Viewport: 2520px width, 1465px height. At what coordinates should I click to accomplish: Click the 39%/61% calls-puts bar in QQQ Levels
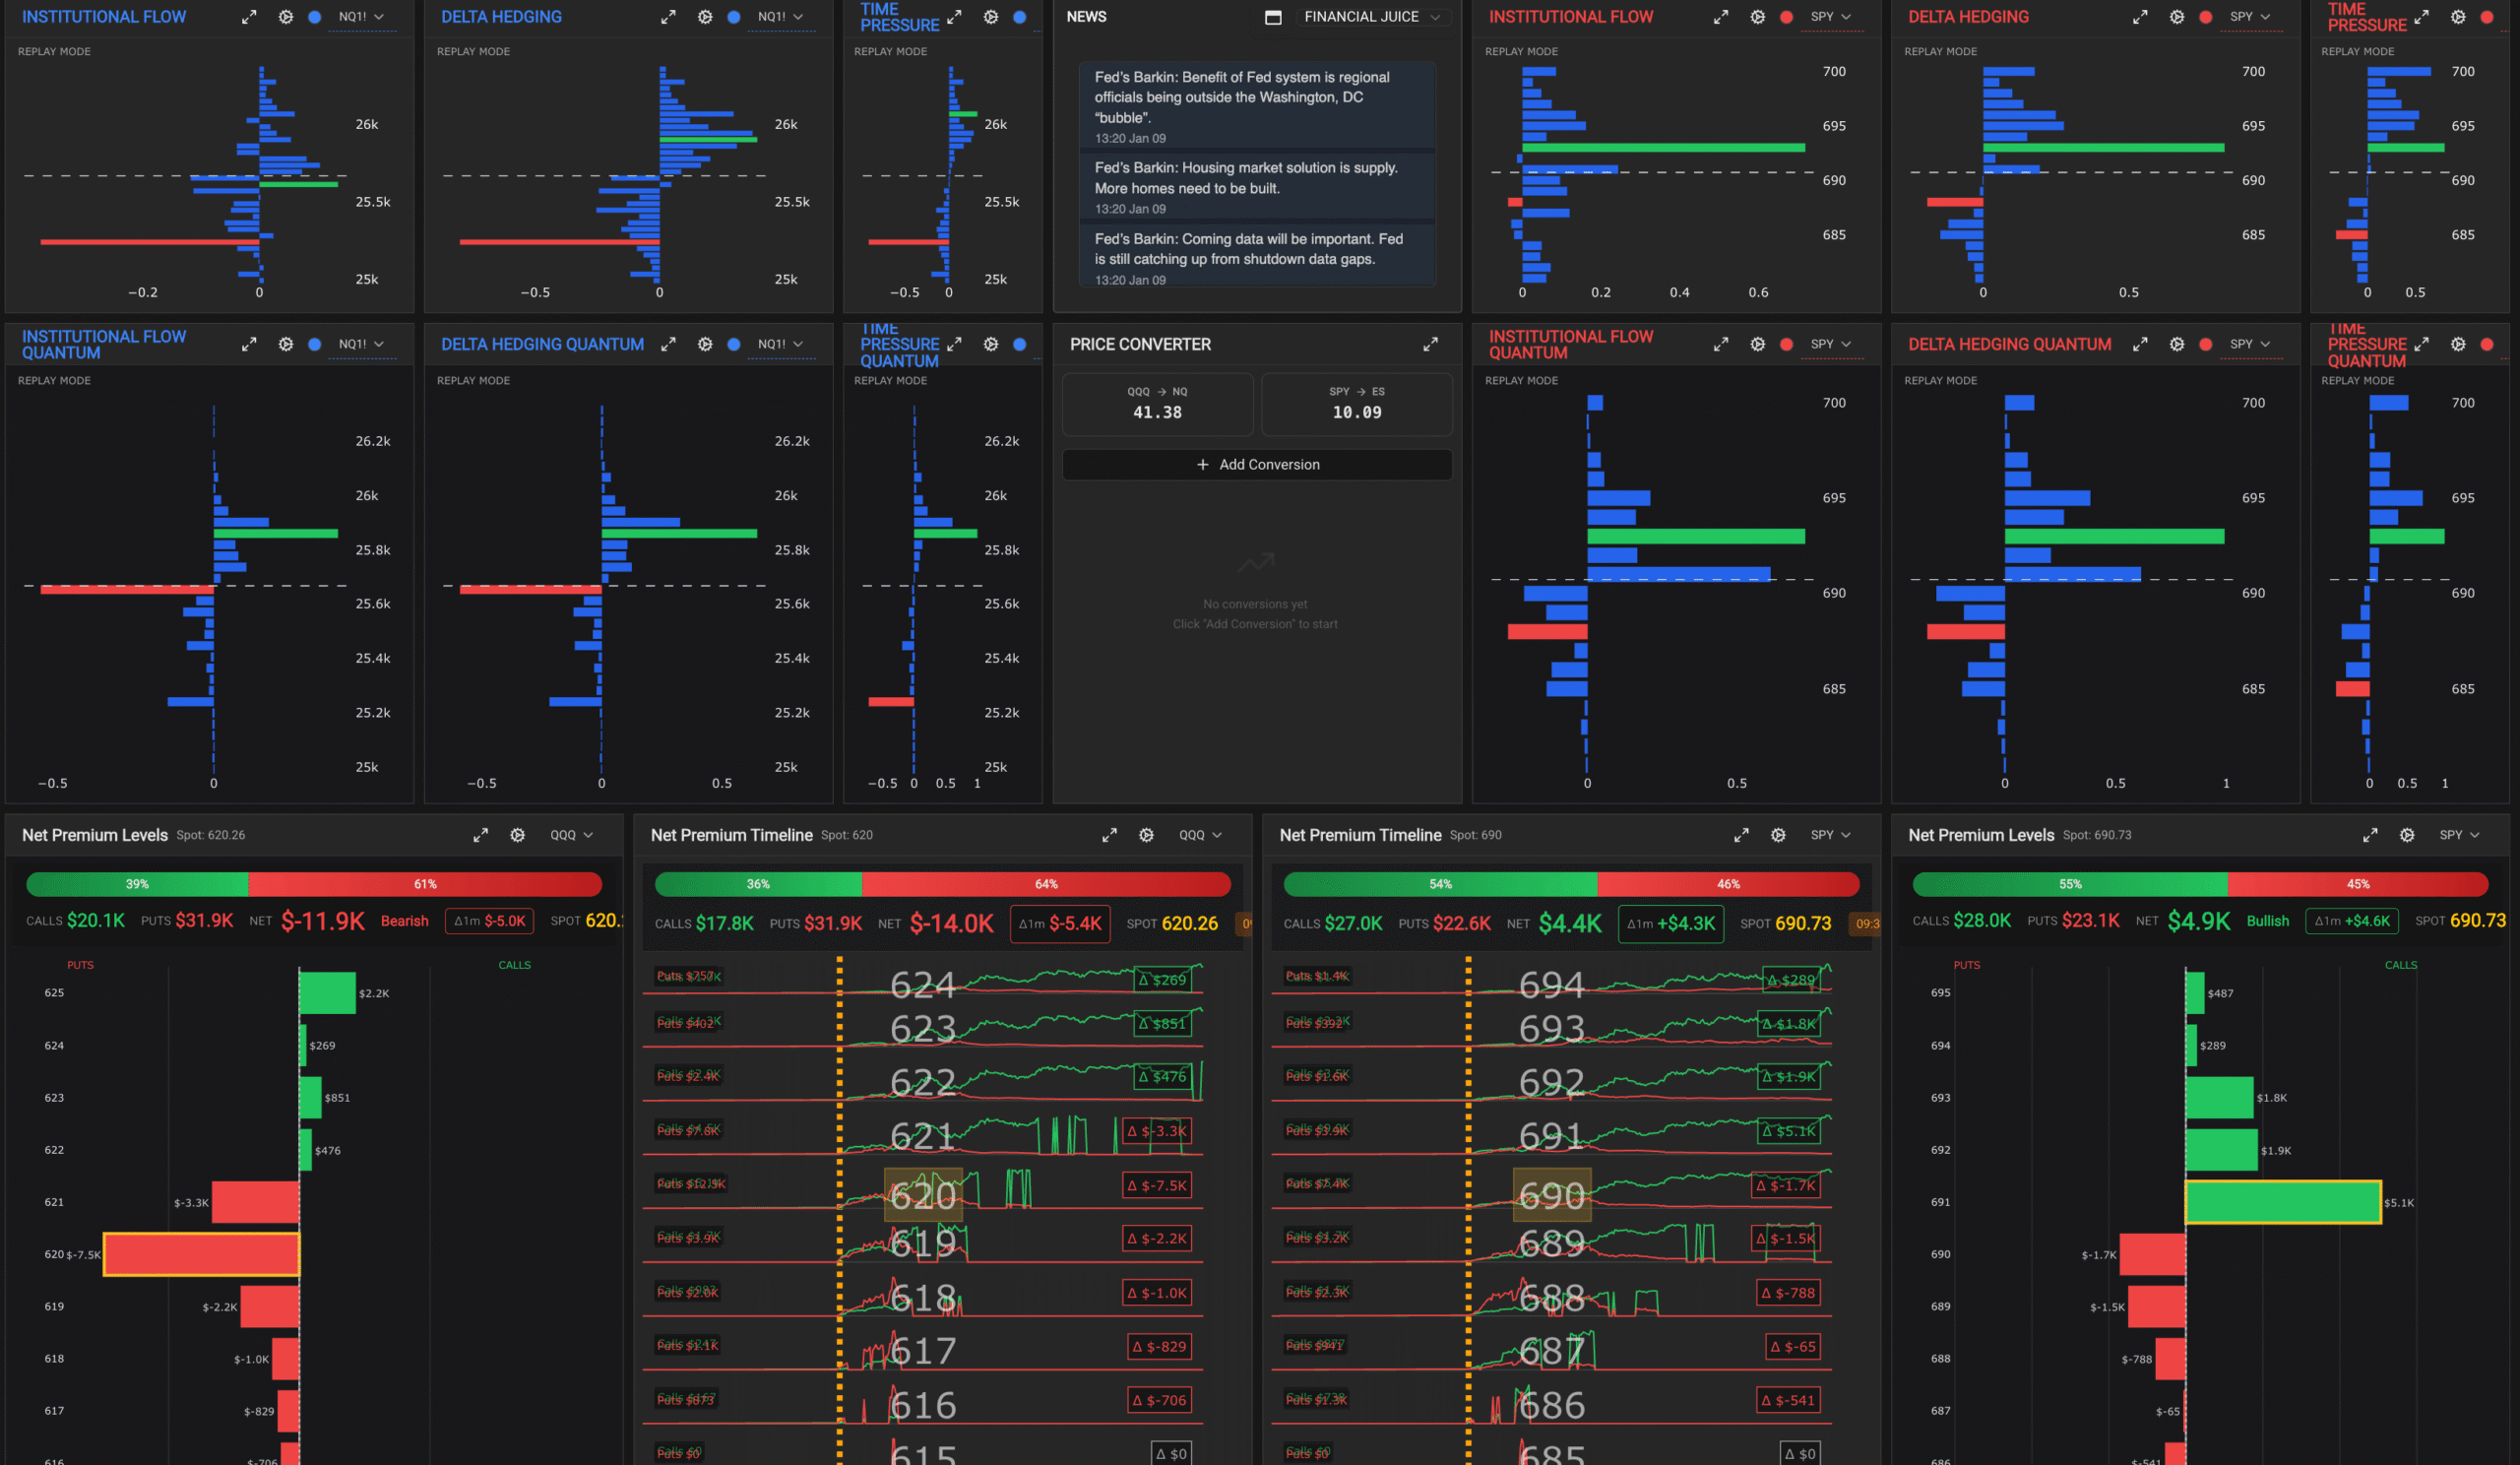pos(314,884)
